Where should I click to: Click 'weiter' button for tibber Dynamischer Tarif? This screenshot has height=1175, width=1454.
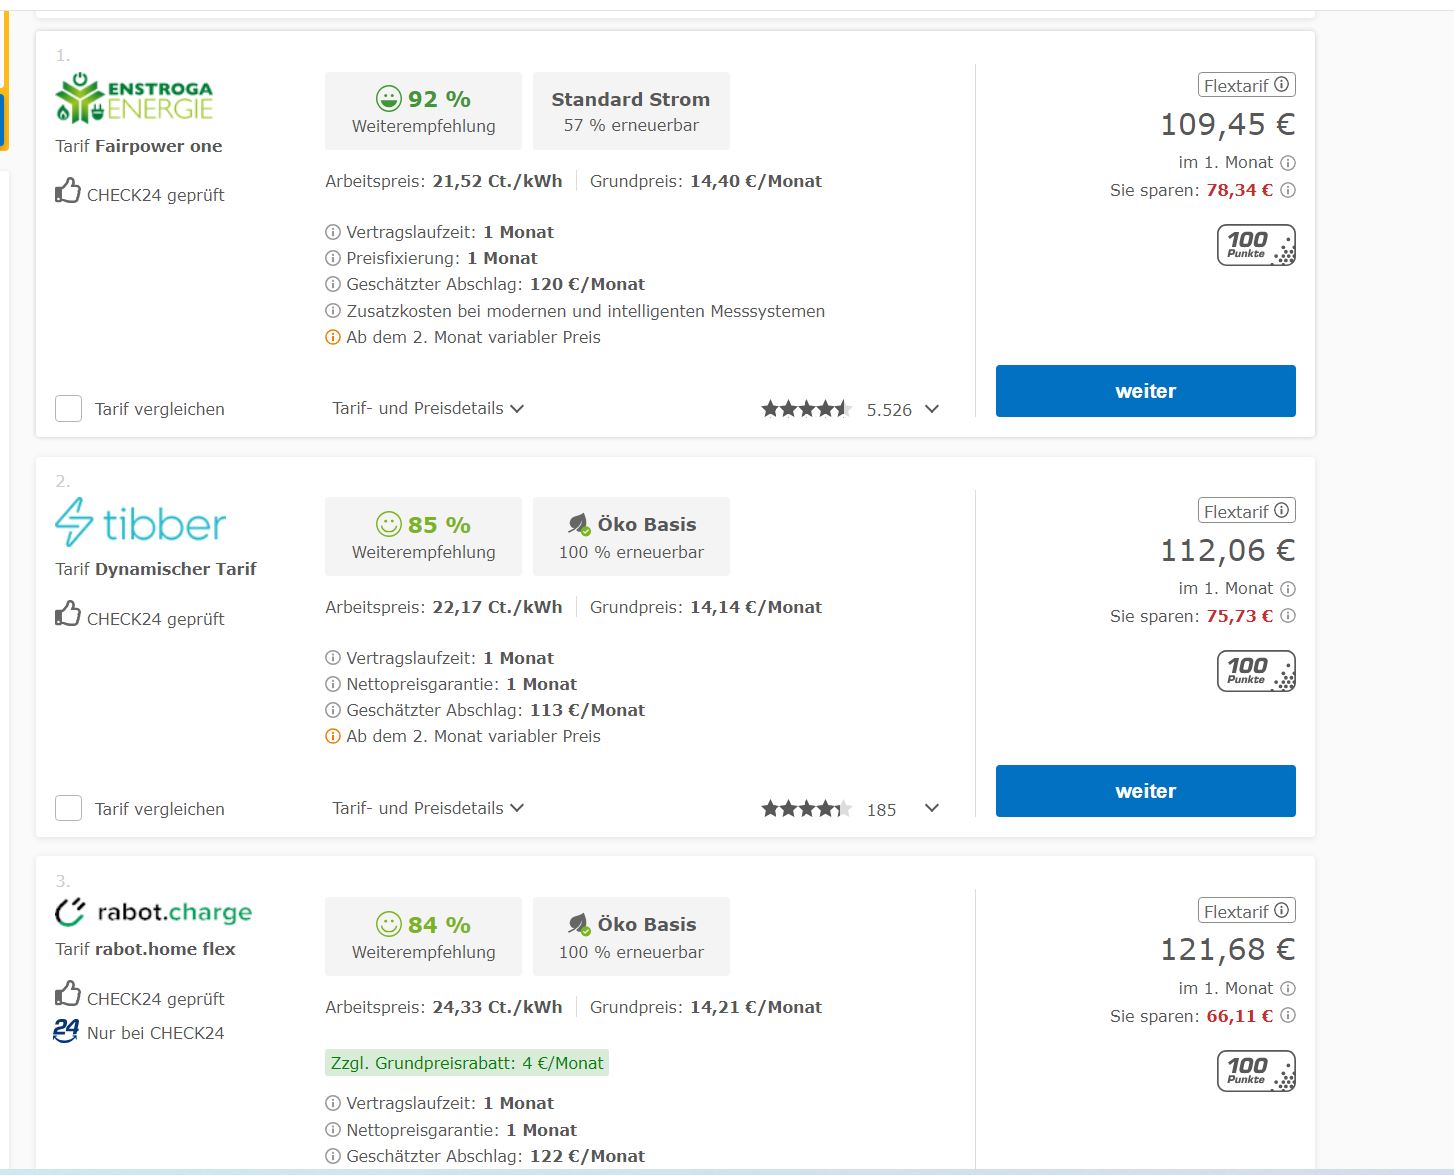[x=1145, y=791]
